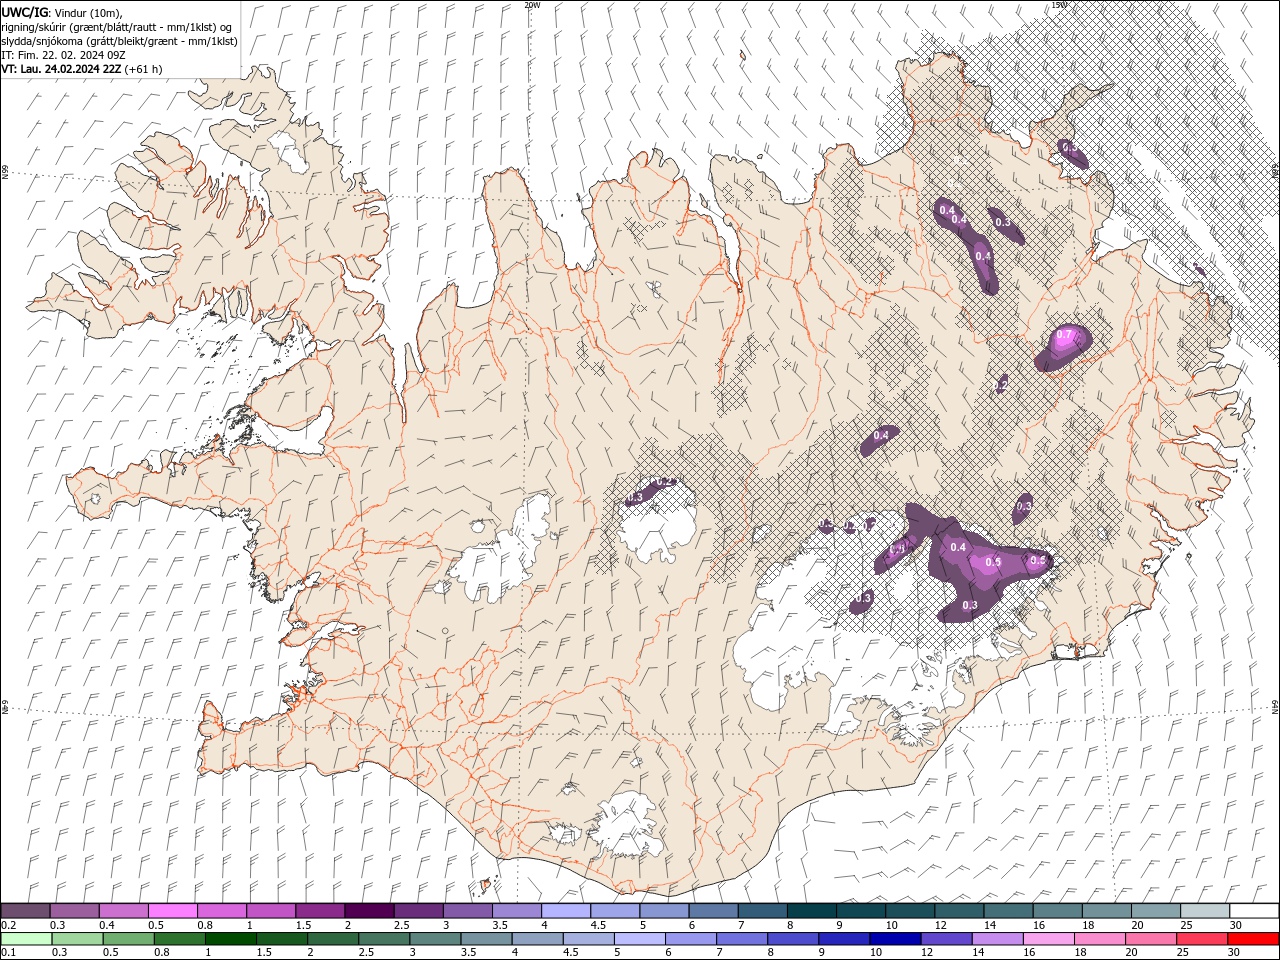Click the lavender snow swatch between 4 and 4.5

pyautogui.click(x=566, y=910)
